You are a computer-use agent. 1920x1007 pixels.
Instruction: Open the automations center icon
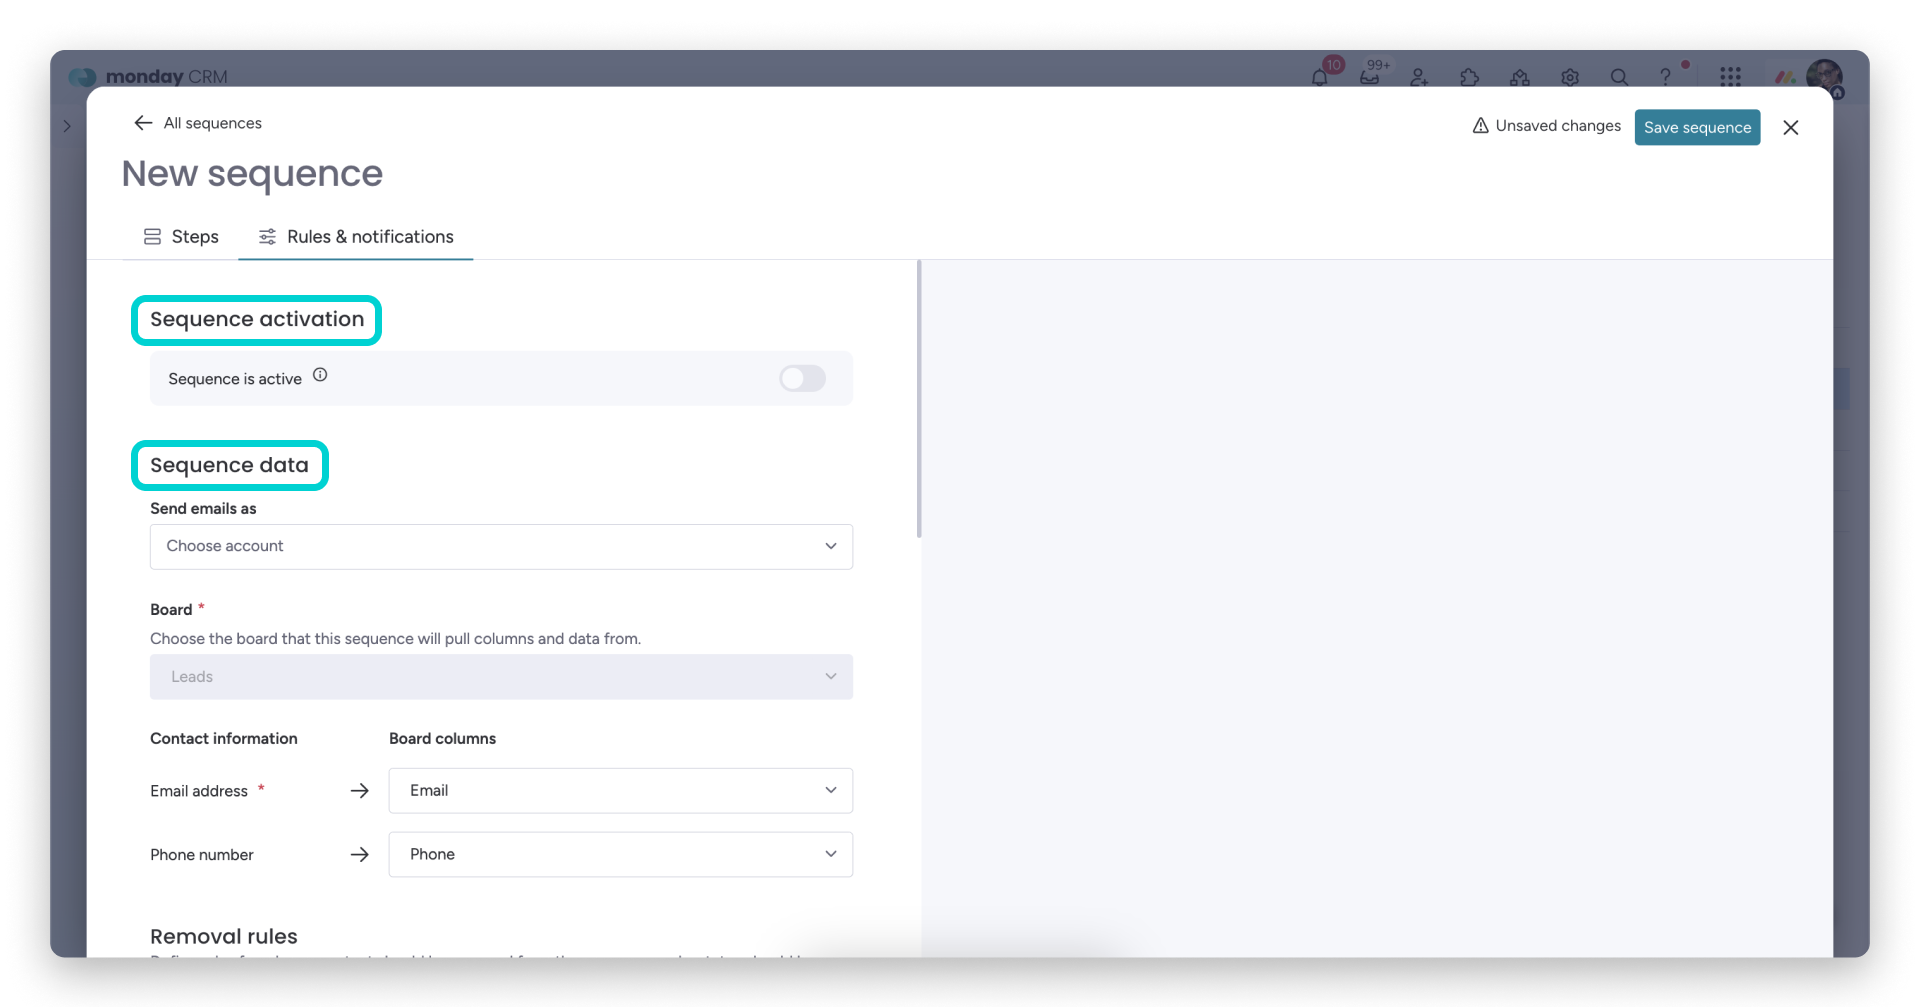click(1519, 77)
